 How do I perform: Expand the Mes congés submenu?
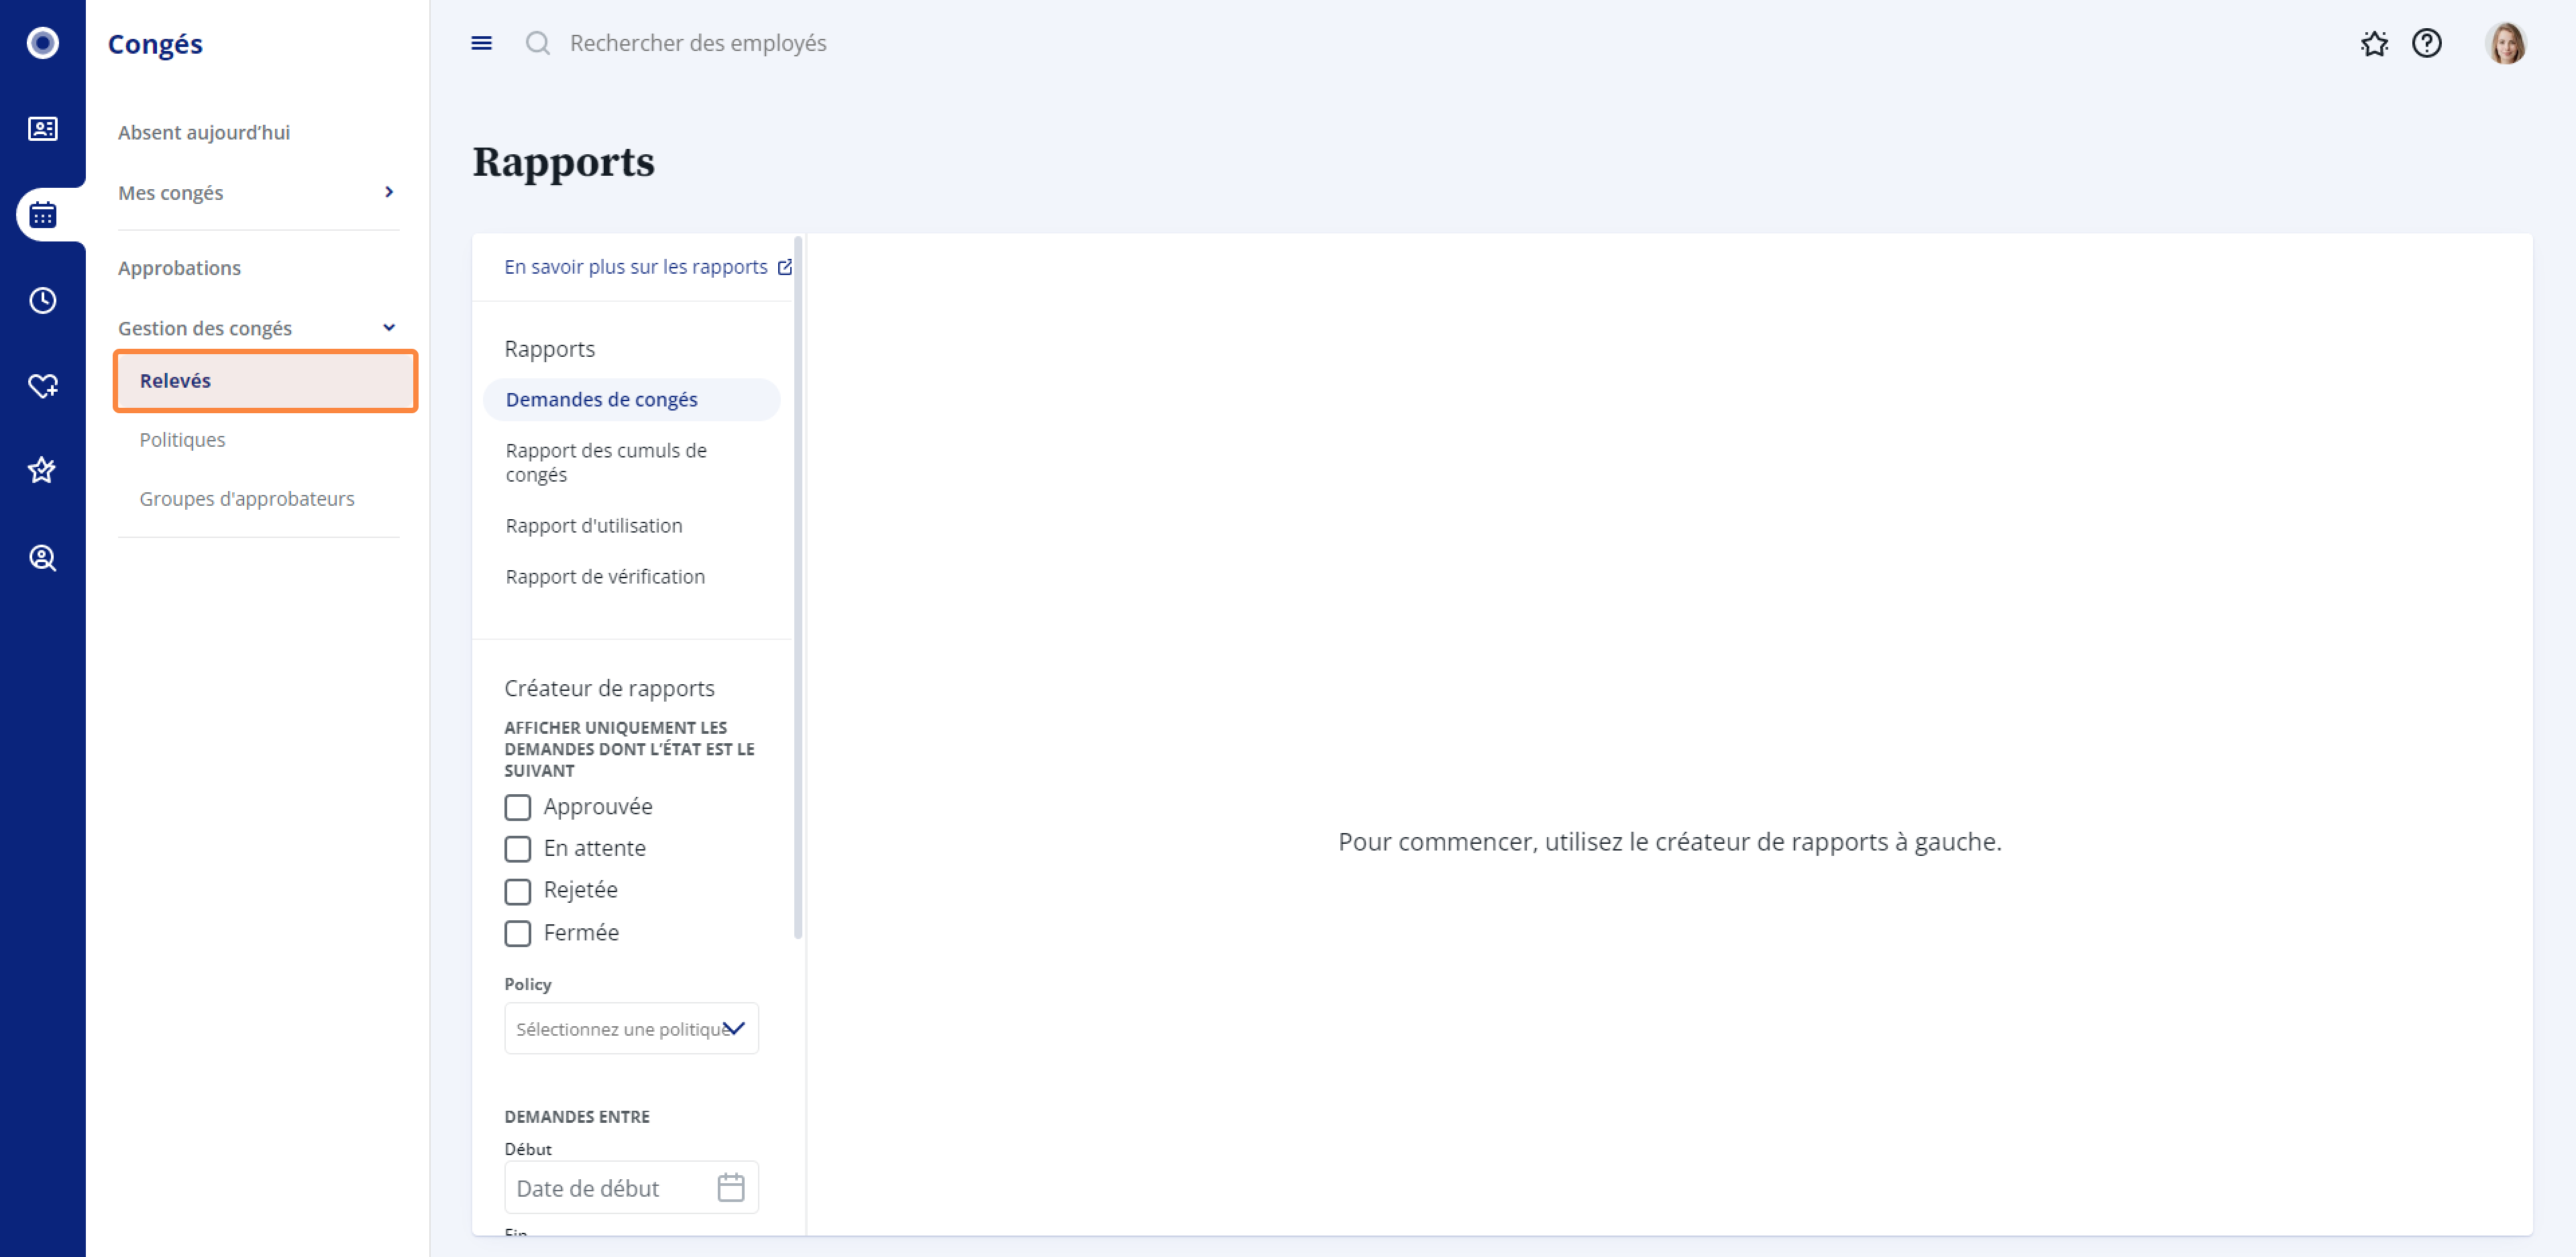[x=388, y=192]
